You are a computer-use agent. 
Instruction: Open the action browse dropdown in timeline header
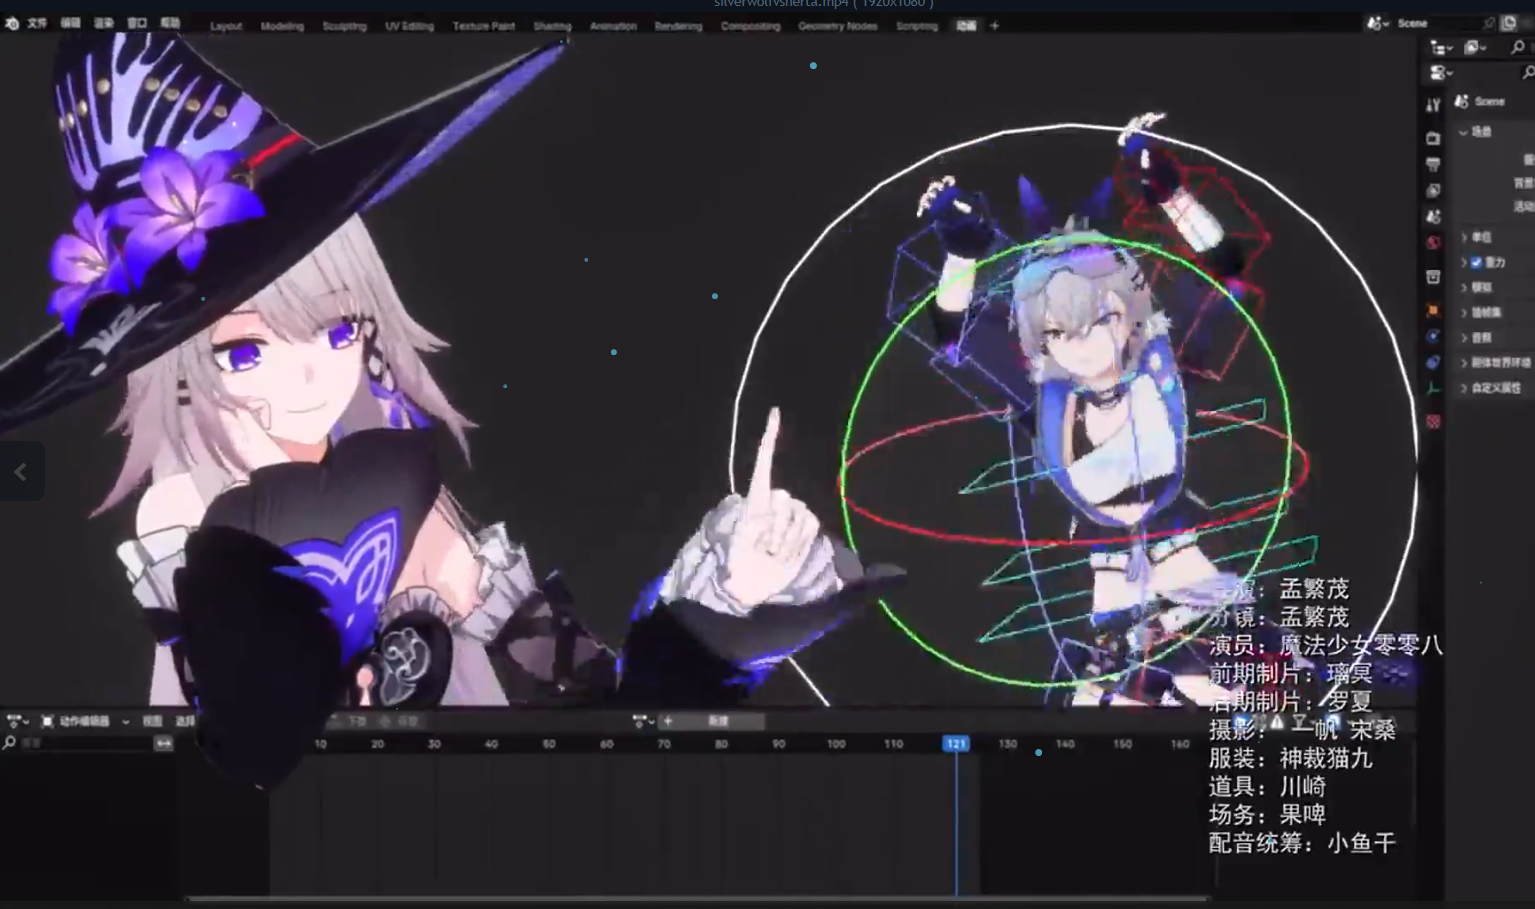(643, 721)
